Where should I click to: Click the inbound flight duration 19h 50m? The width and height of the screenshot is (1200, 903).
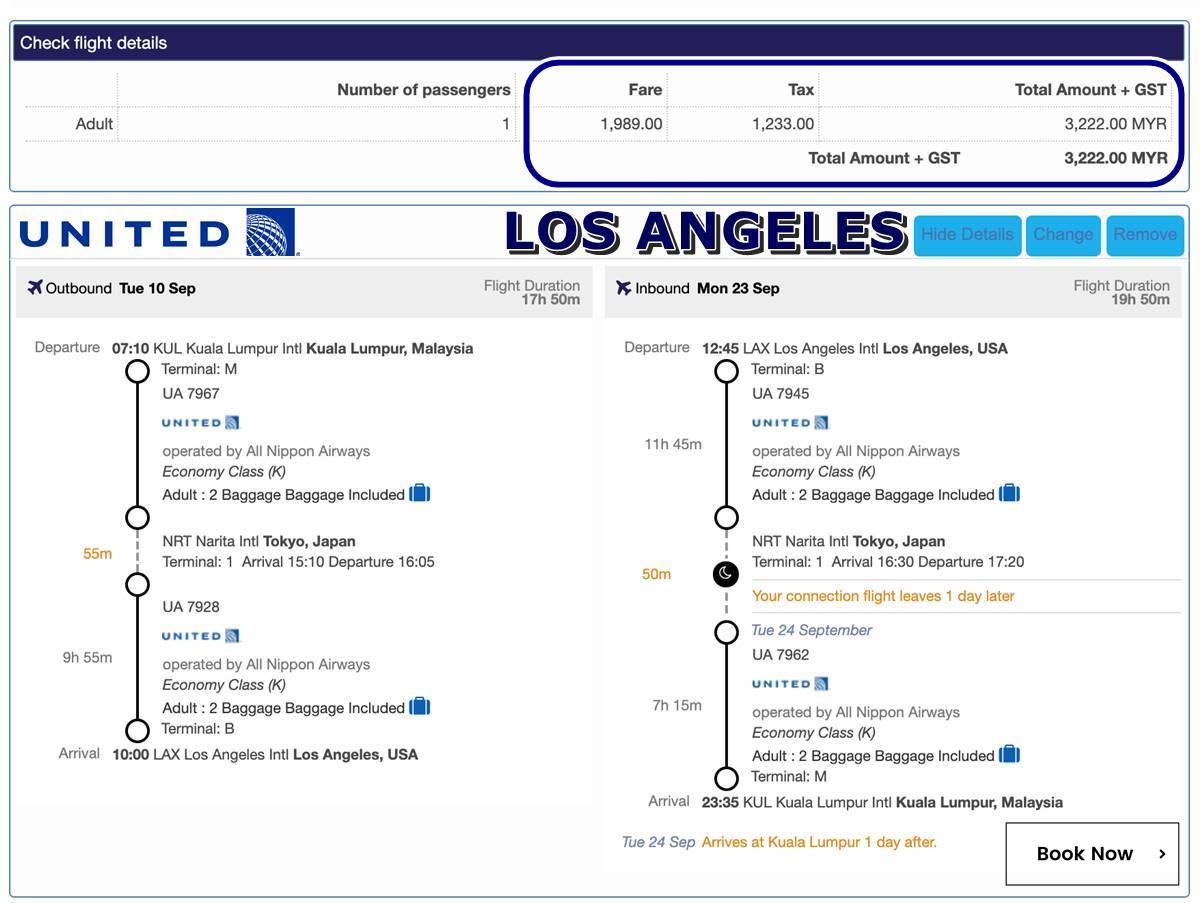1140,300
